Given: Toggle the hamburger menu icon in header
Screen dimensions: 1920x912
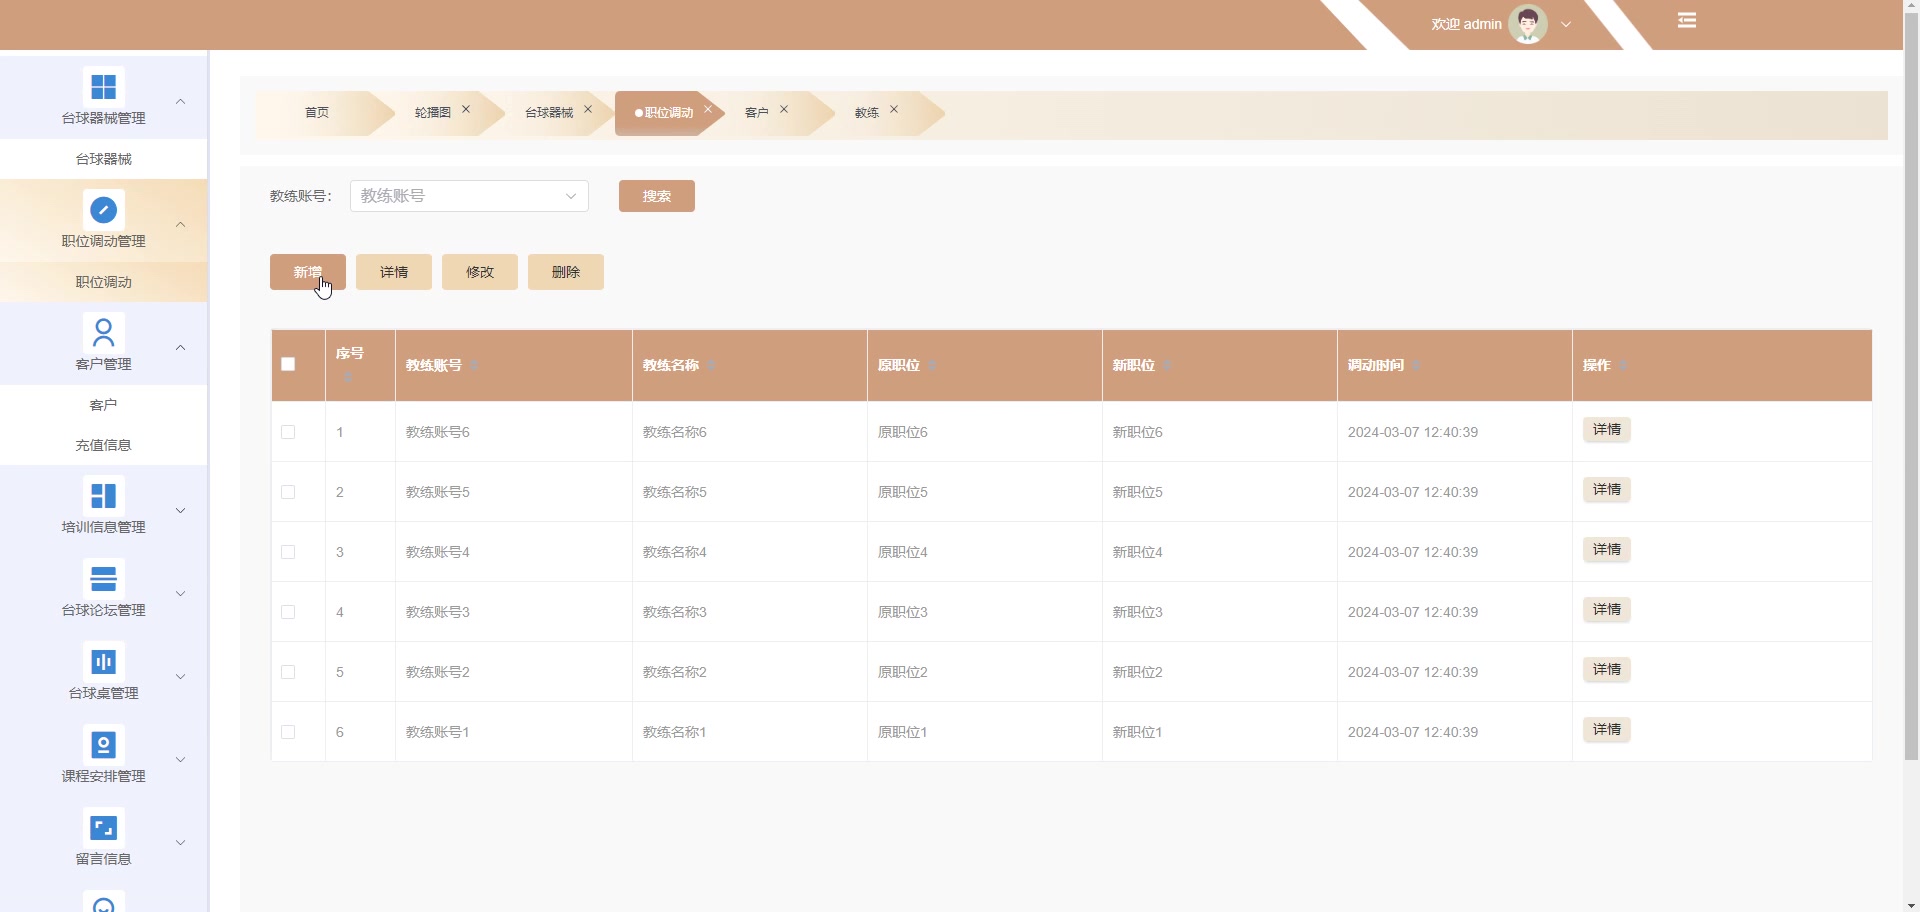Looking at the screenshot, I should pyautogui.click(x=1687, y=20).
